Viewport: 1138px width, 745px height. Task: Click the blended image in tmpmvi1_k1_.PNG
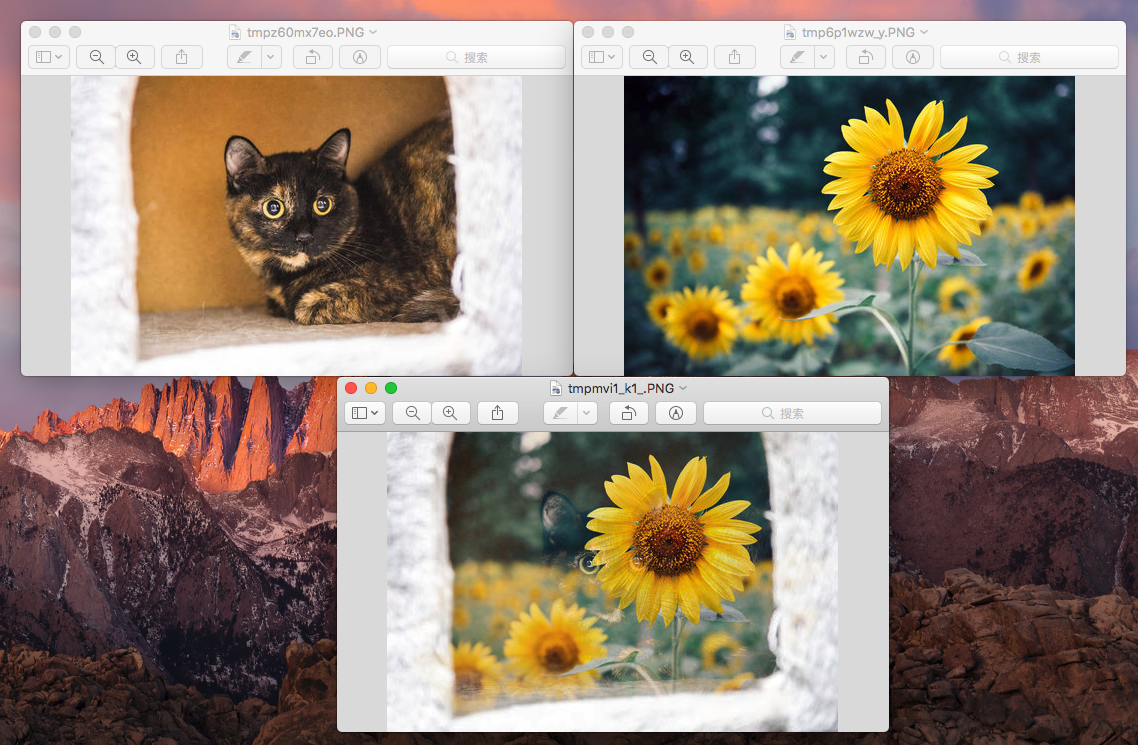612,582
